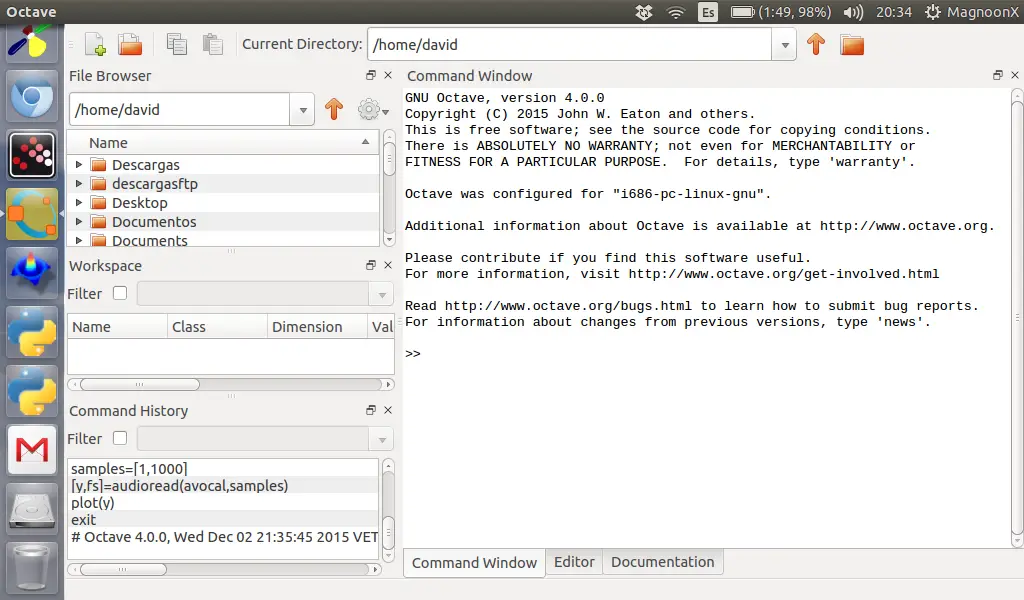Switch to the Editor tab
This screenshot has height=600, width=1024.
click(574, 562)
